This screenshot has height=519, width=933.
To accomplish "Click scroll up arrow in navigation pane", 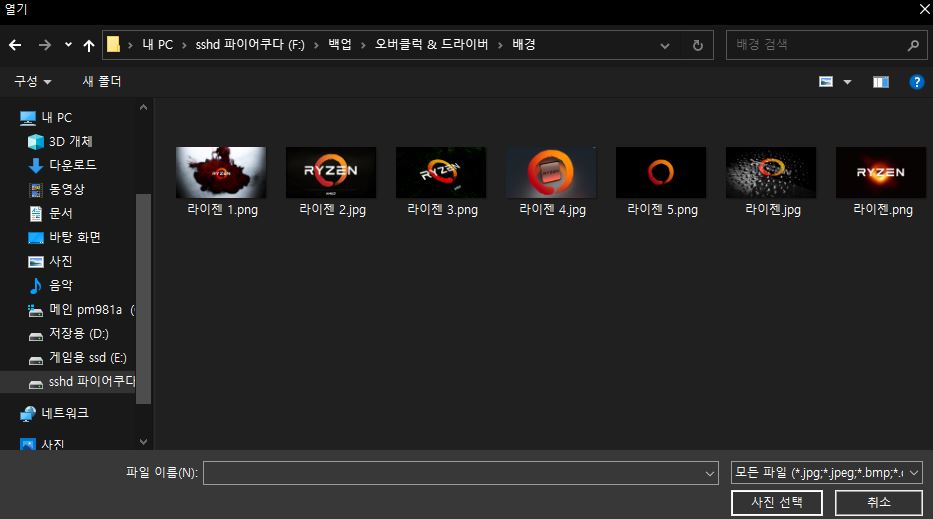I will [x=143, y=108].
